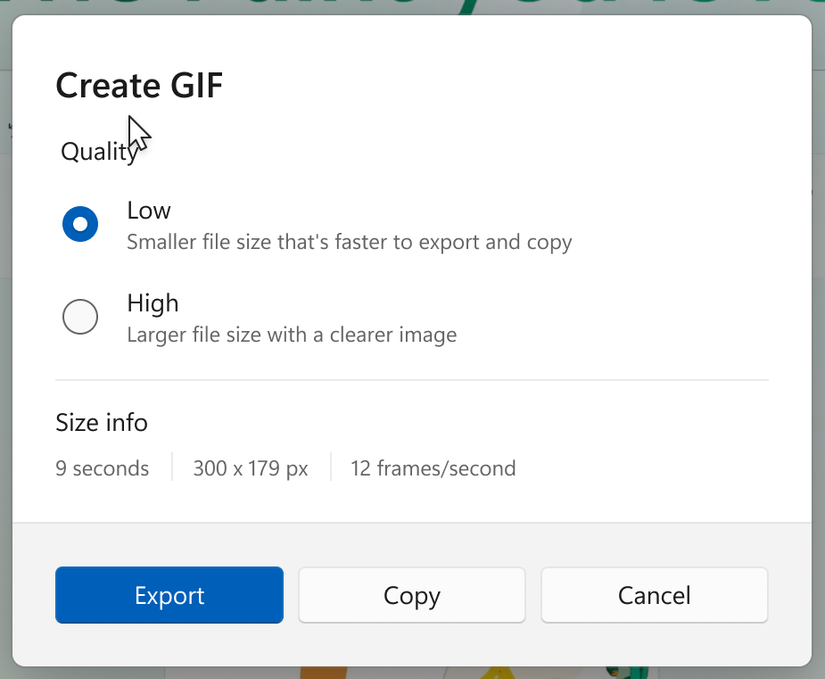This screenshot has width=825, height=679.
Task: Click the Create GIF dialog title
Action: tap(139, 86)
